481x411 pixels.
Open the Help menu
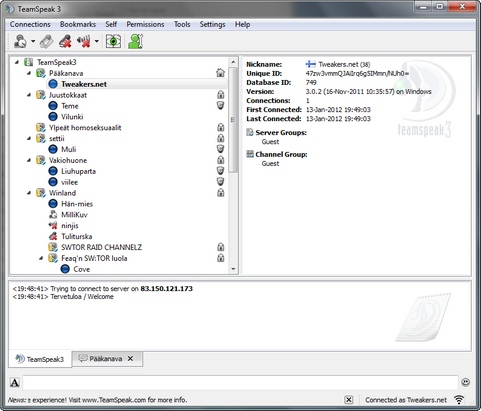coord(242,24)
